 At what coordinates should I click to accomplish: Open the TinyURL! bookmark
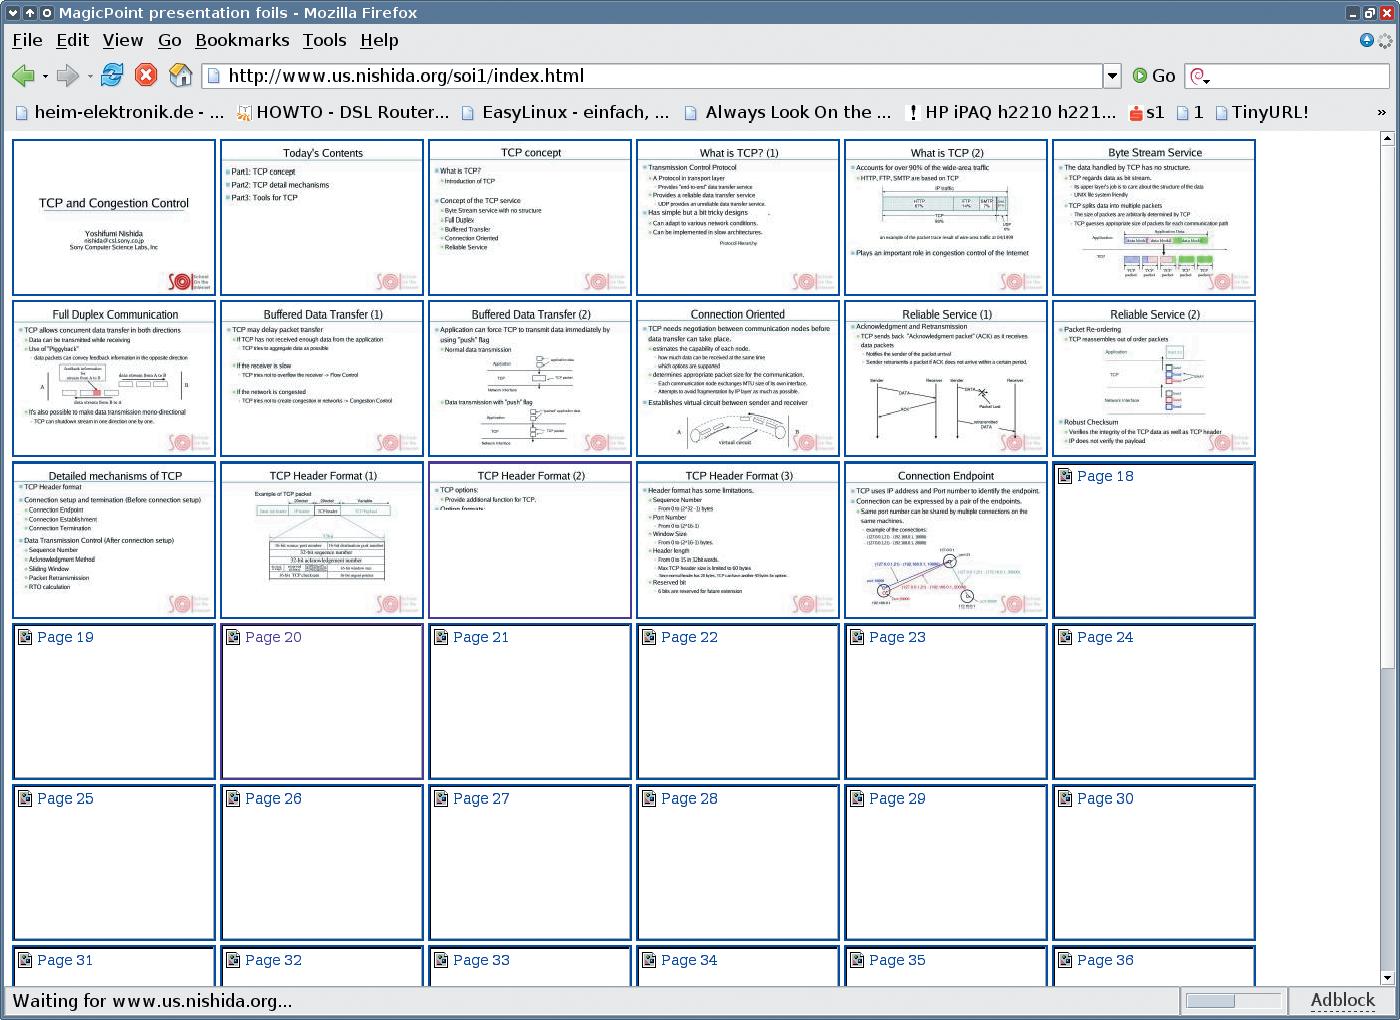[x=1261, y=112]
